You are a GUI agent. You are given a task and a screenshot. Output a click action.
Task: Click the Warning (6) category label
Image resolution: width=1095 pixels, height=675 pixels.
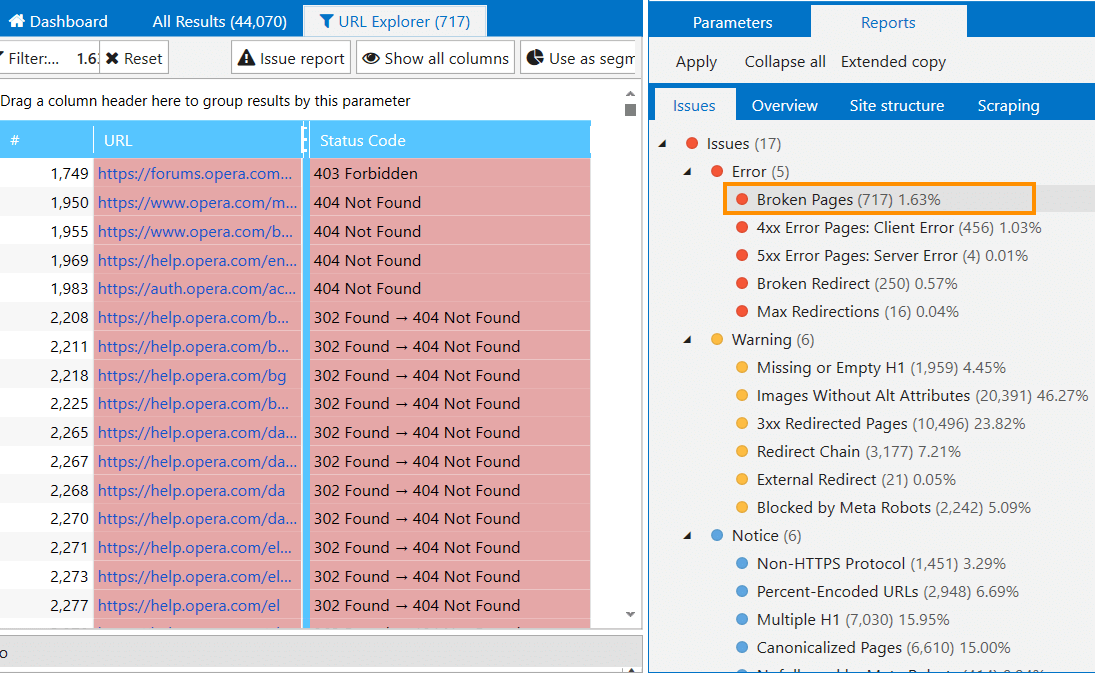point(772,339)
